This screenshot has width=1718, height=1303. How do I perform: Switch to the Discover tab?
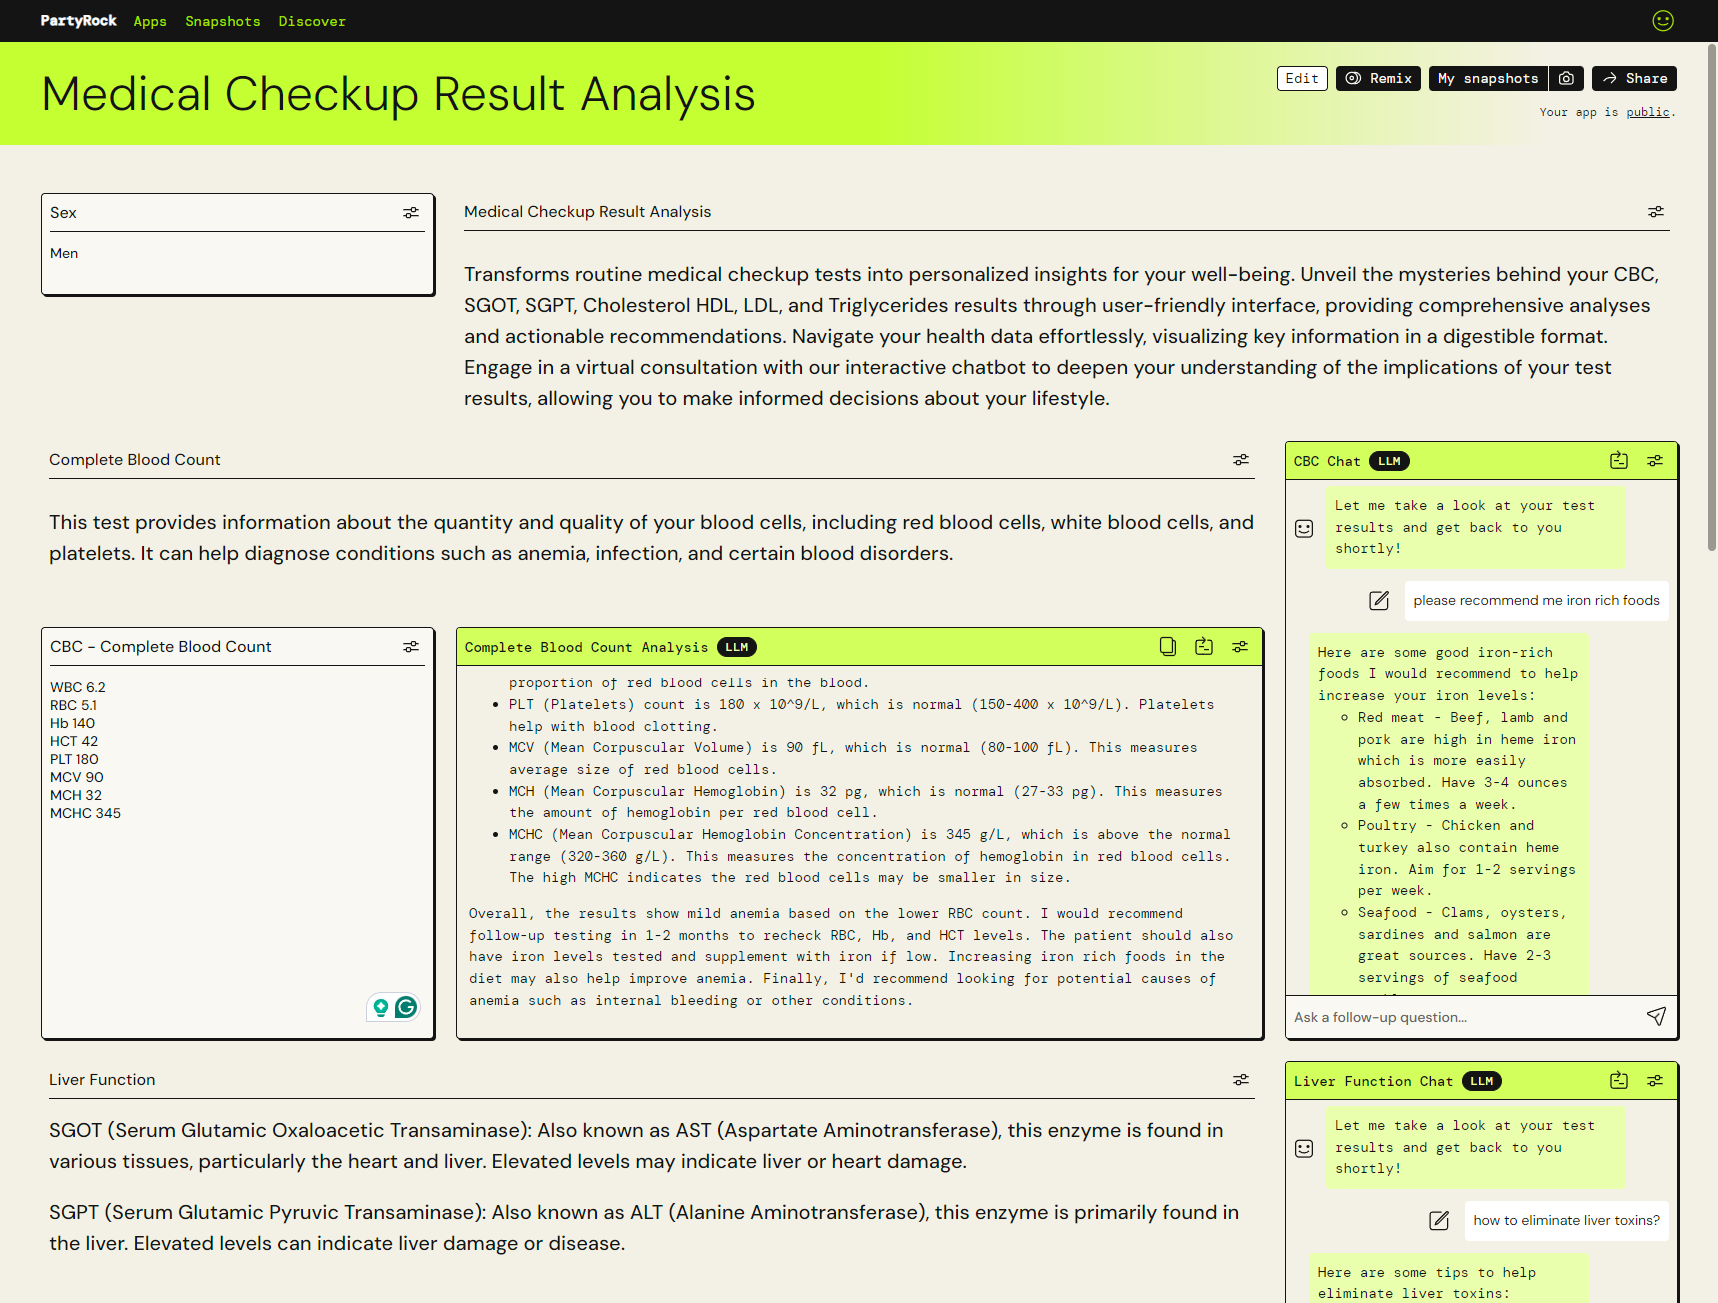click(312, 21)
